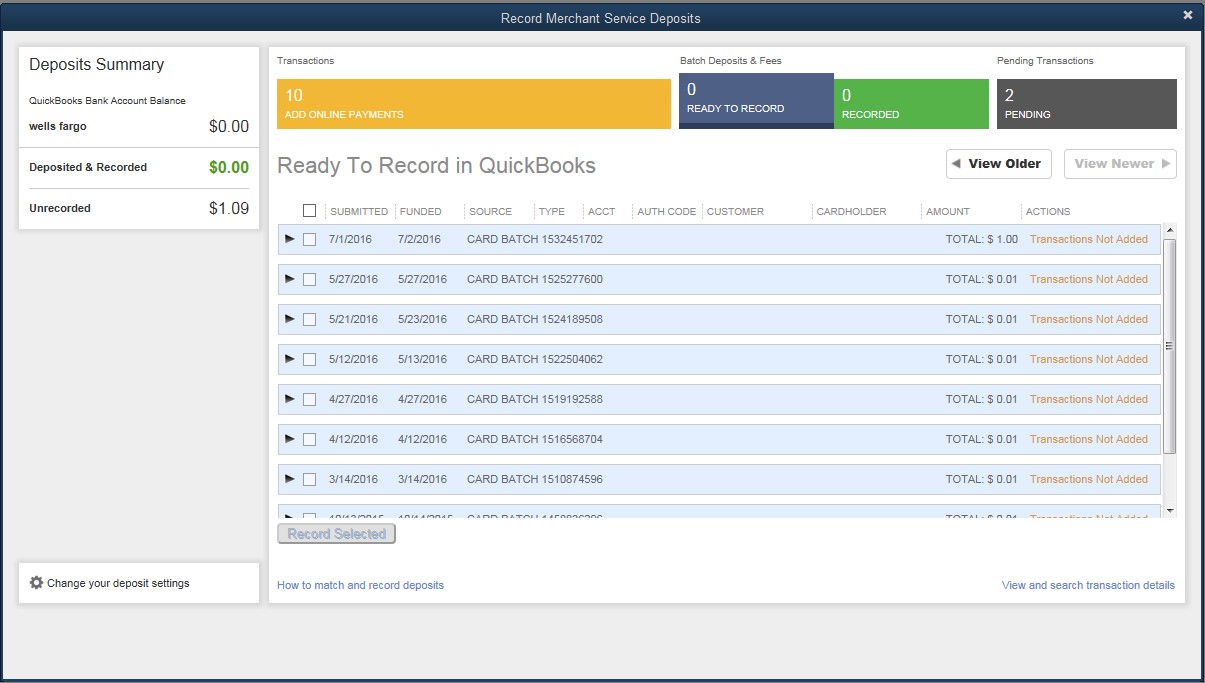Click the 'CARD BATCH 1532451702' source text

tap(535, 239)
